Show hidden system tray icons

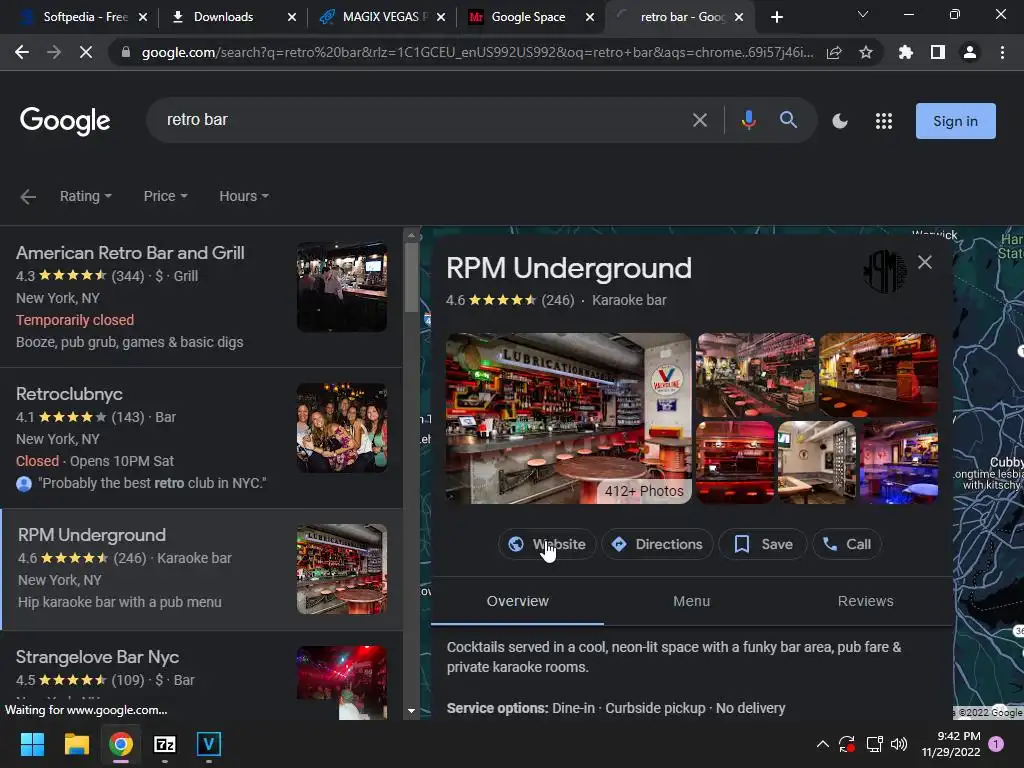coord(823,744)
